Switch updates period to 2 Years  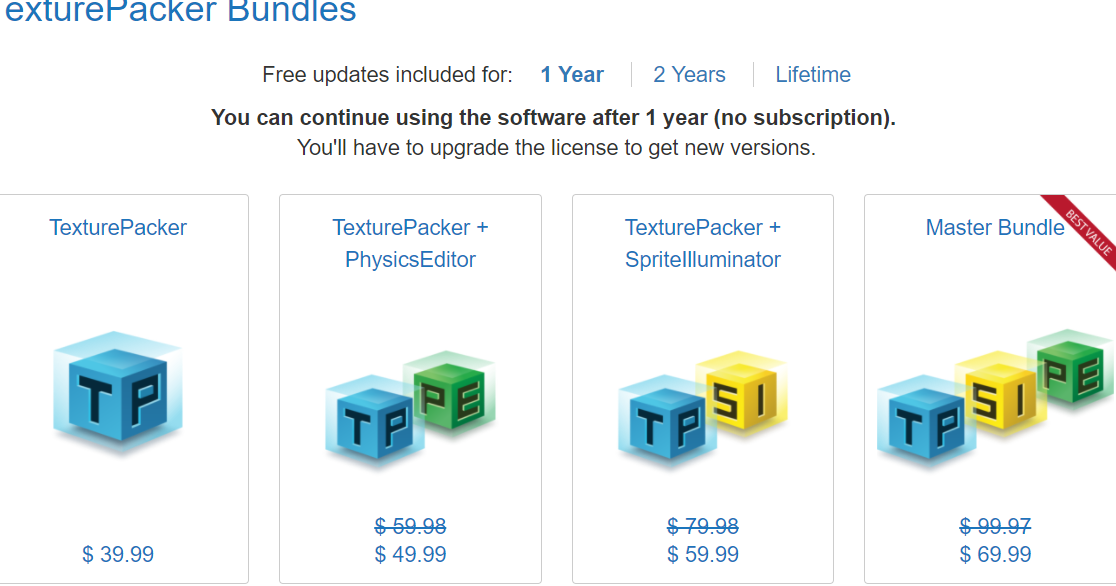point(689,74)
